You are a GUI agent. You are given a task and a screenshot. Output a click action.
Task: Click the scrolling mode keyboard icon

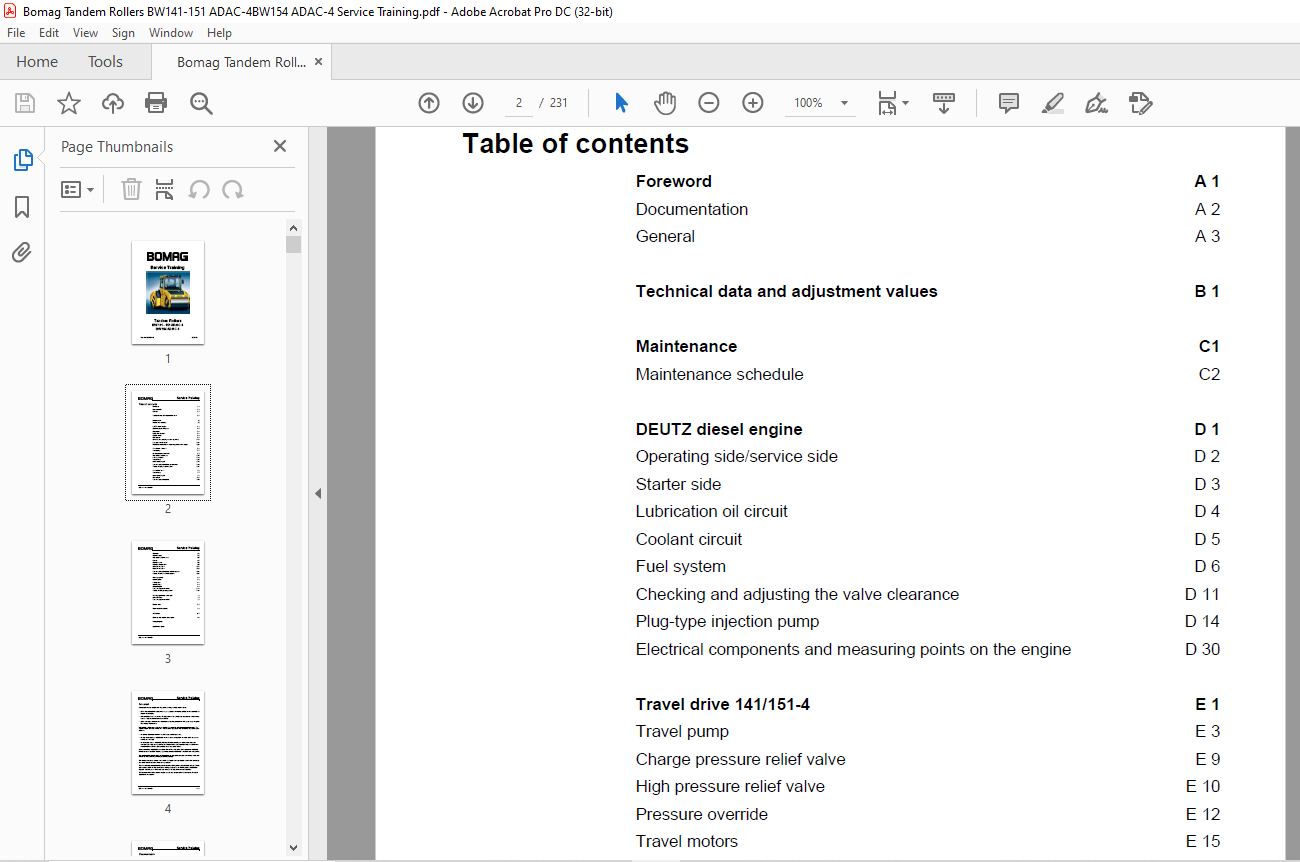click(x=944, y=103)
